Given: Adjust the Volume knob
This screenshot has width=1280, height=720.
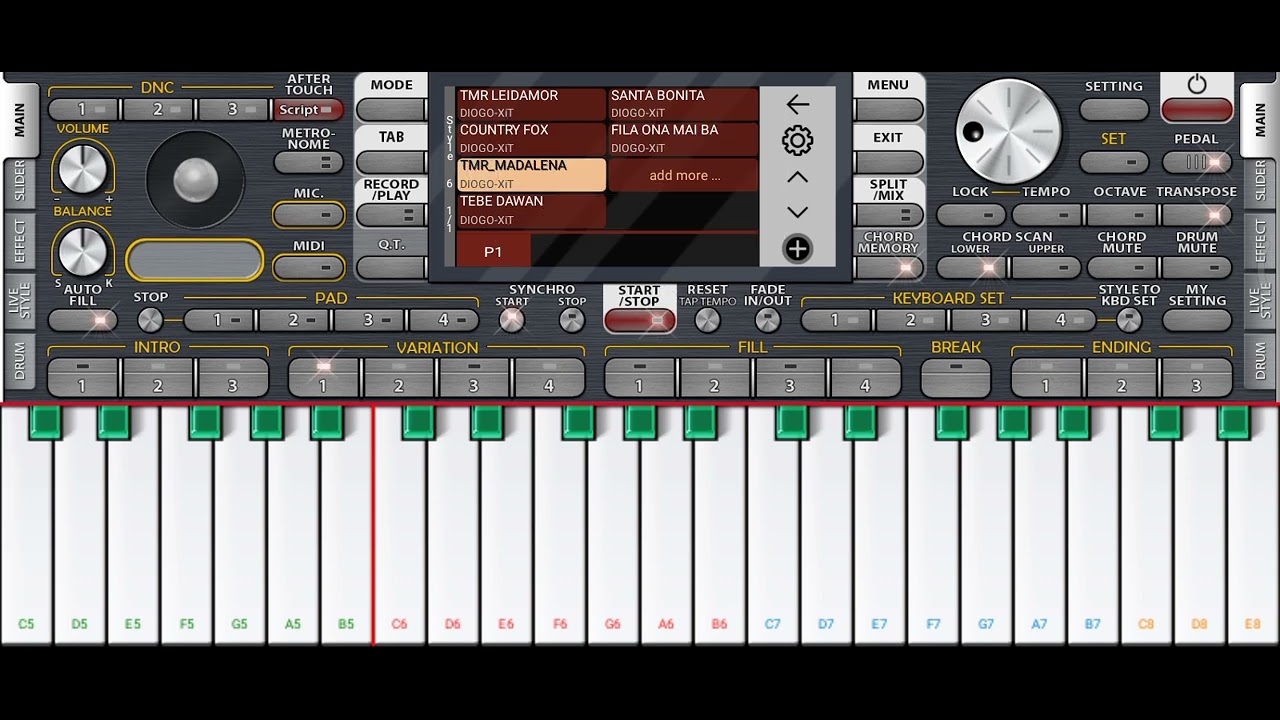Looking at the screenshot, I should 82,167.
